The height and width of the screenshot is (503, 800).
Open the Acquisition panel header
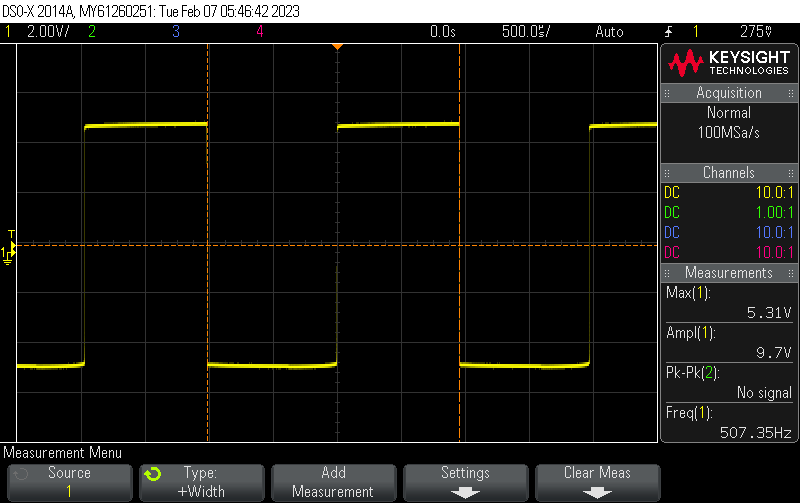(x=729, y=93)
